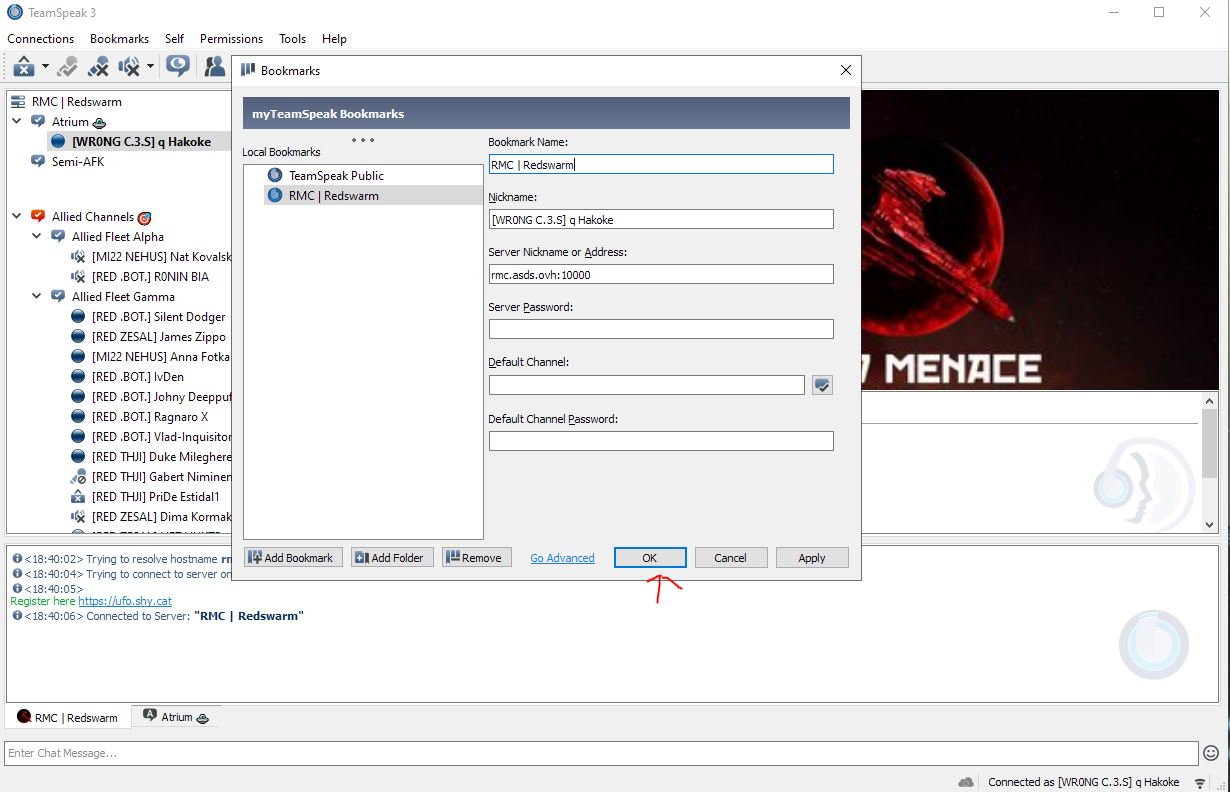Toggle Mute Speakers in the toolbar
1230x792 pixels.
click(x=130, y=67)
